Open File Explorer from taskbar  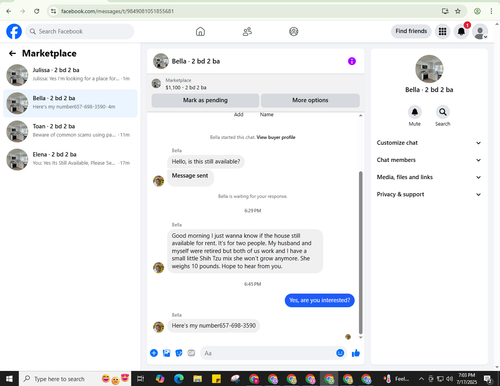198,379
